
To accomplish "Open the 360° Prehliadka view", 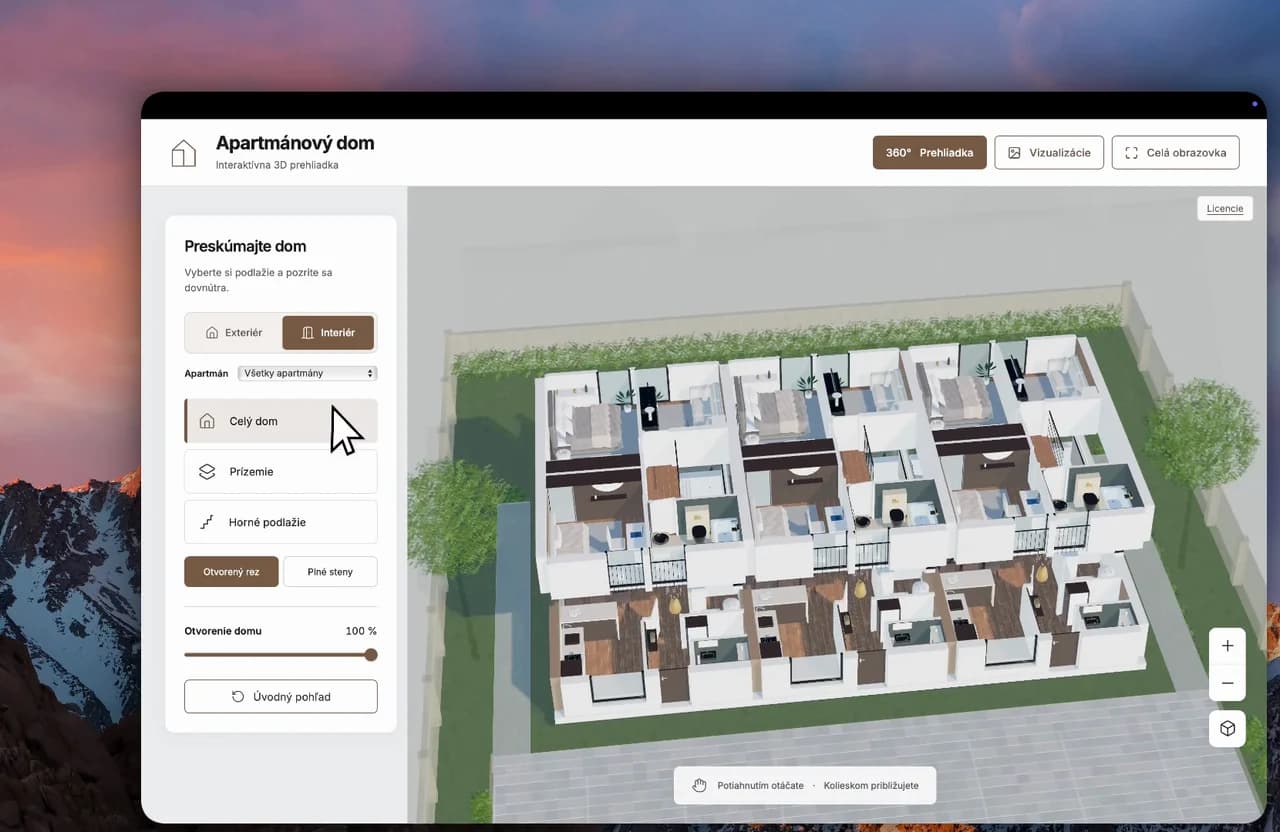I will [x=930, y=153].
